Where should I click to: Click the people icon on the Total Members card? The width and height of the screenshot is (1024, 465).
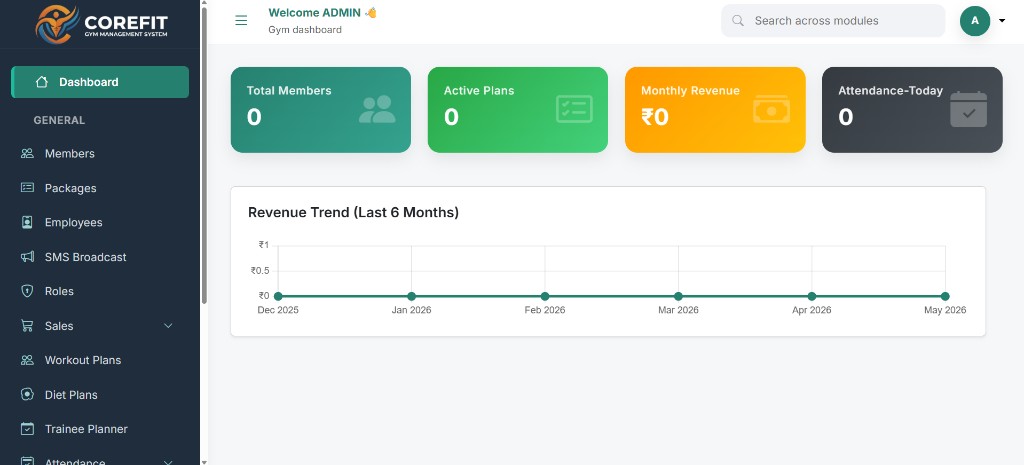click(377, 109)
